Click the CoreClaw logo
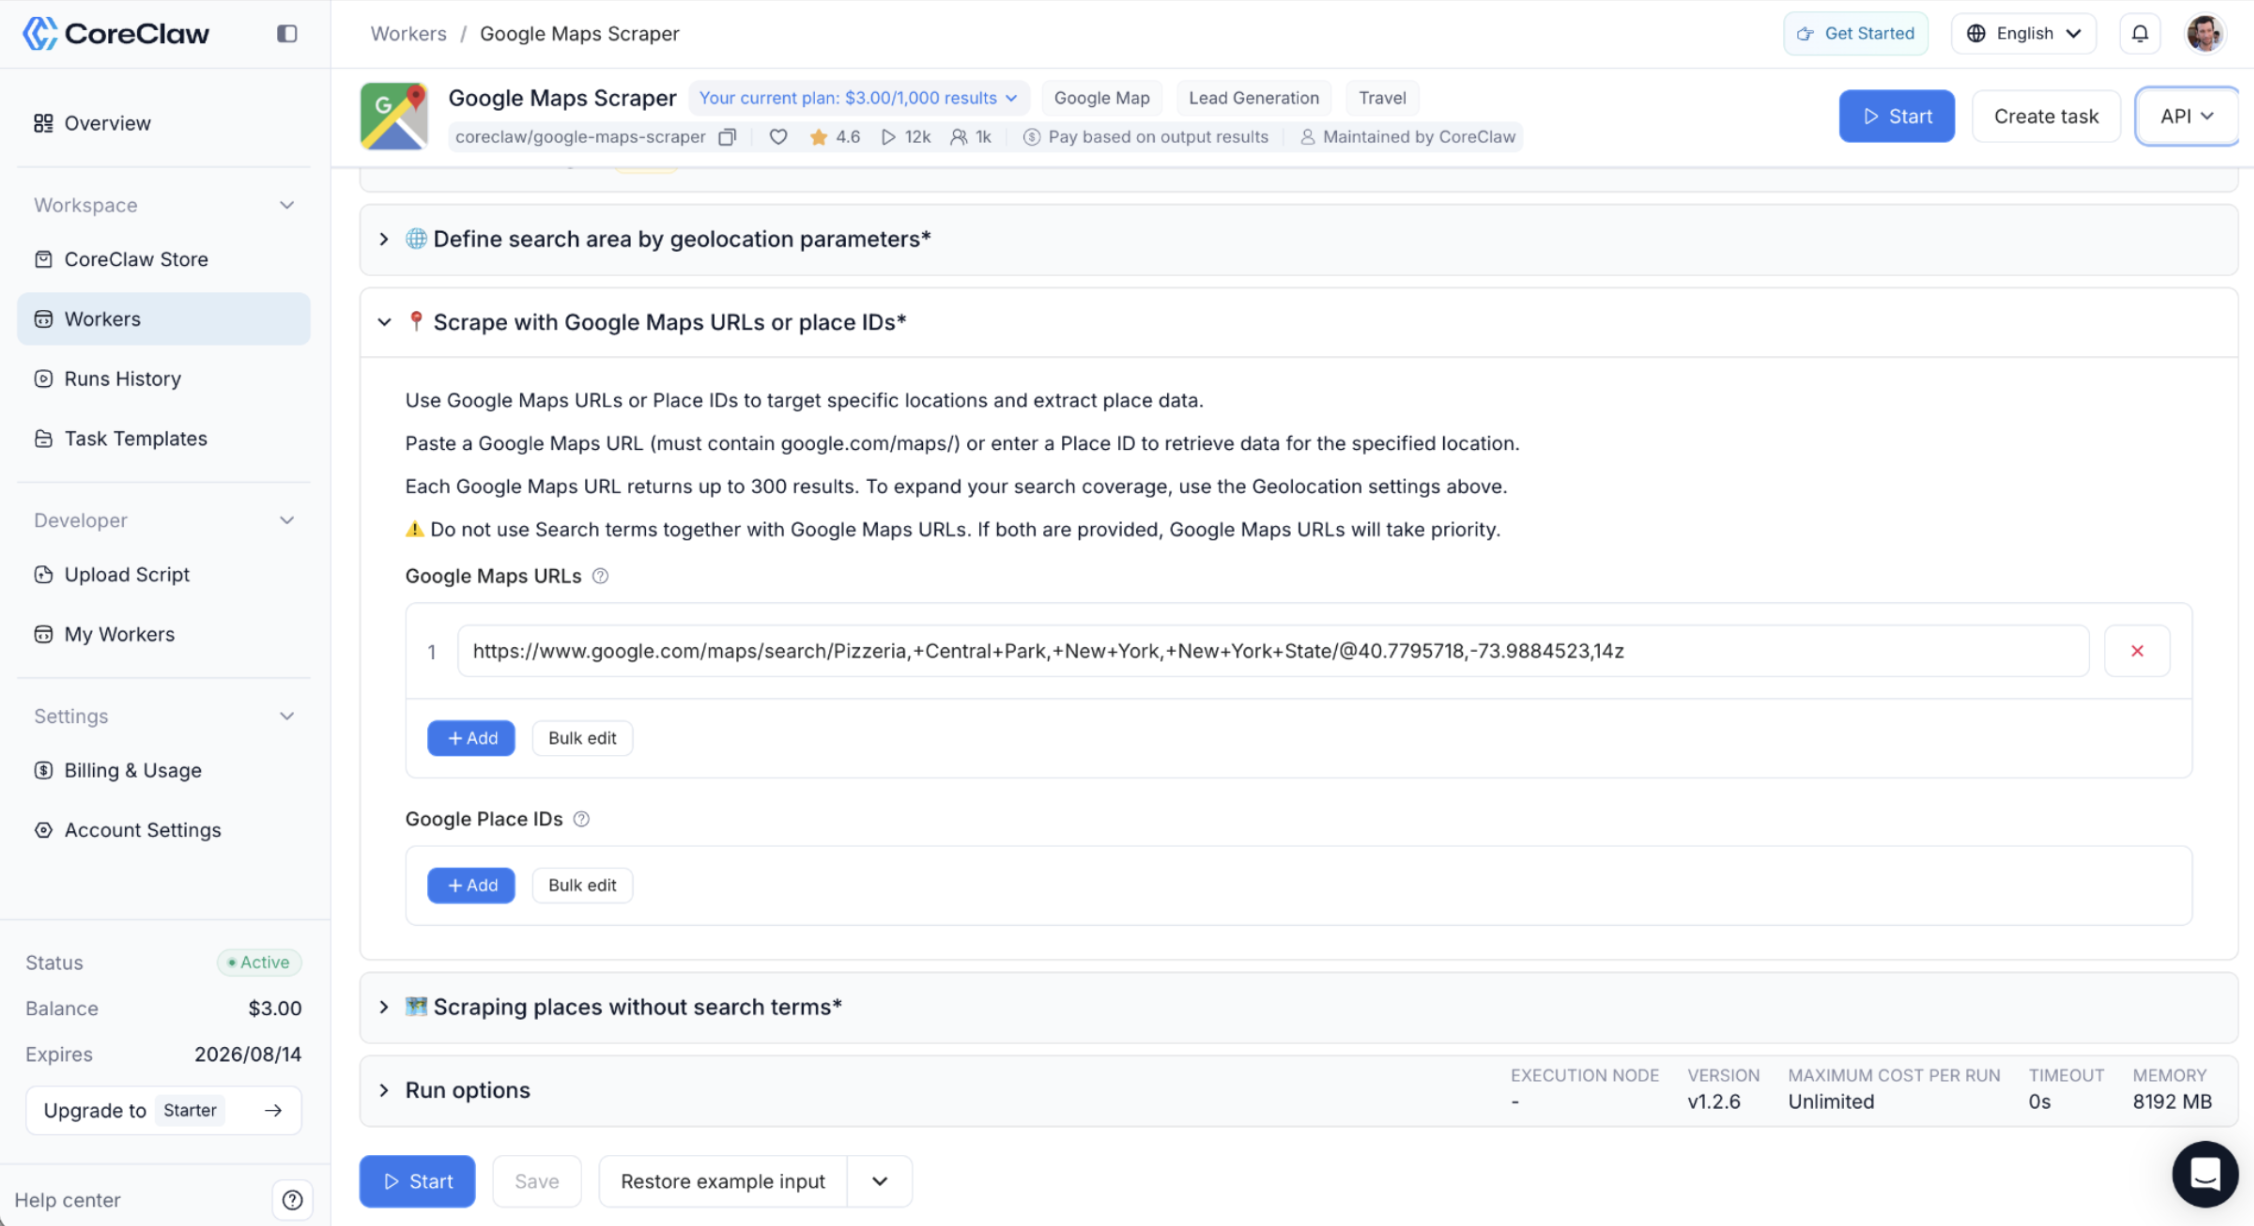2254x1226 pixels. point(116,33)
